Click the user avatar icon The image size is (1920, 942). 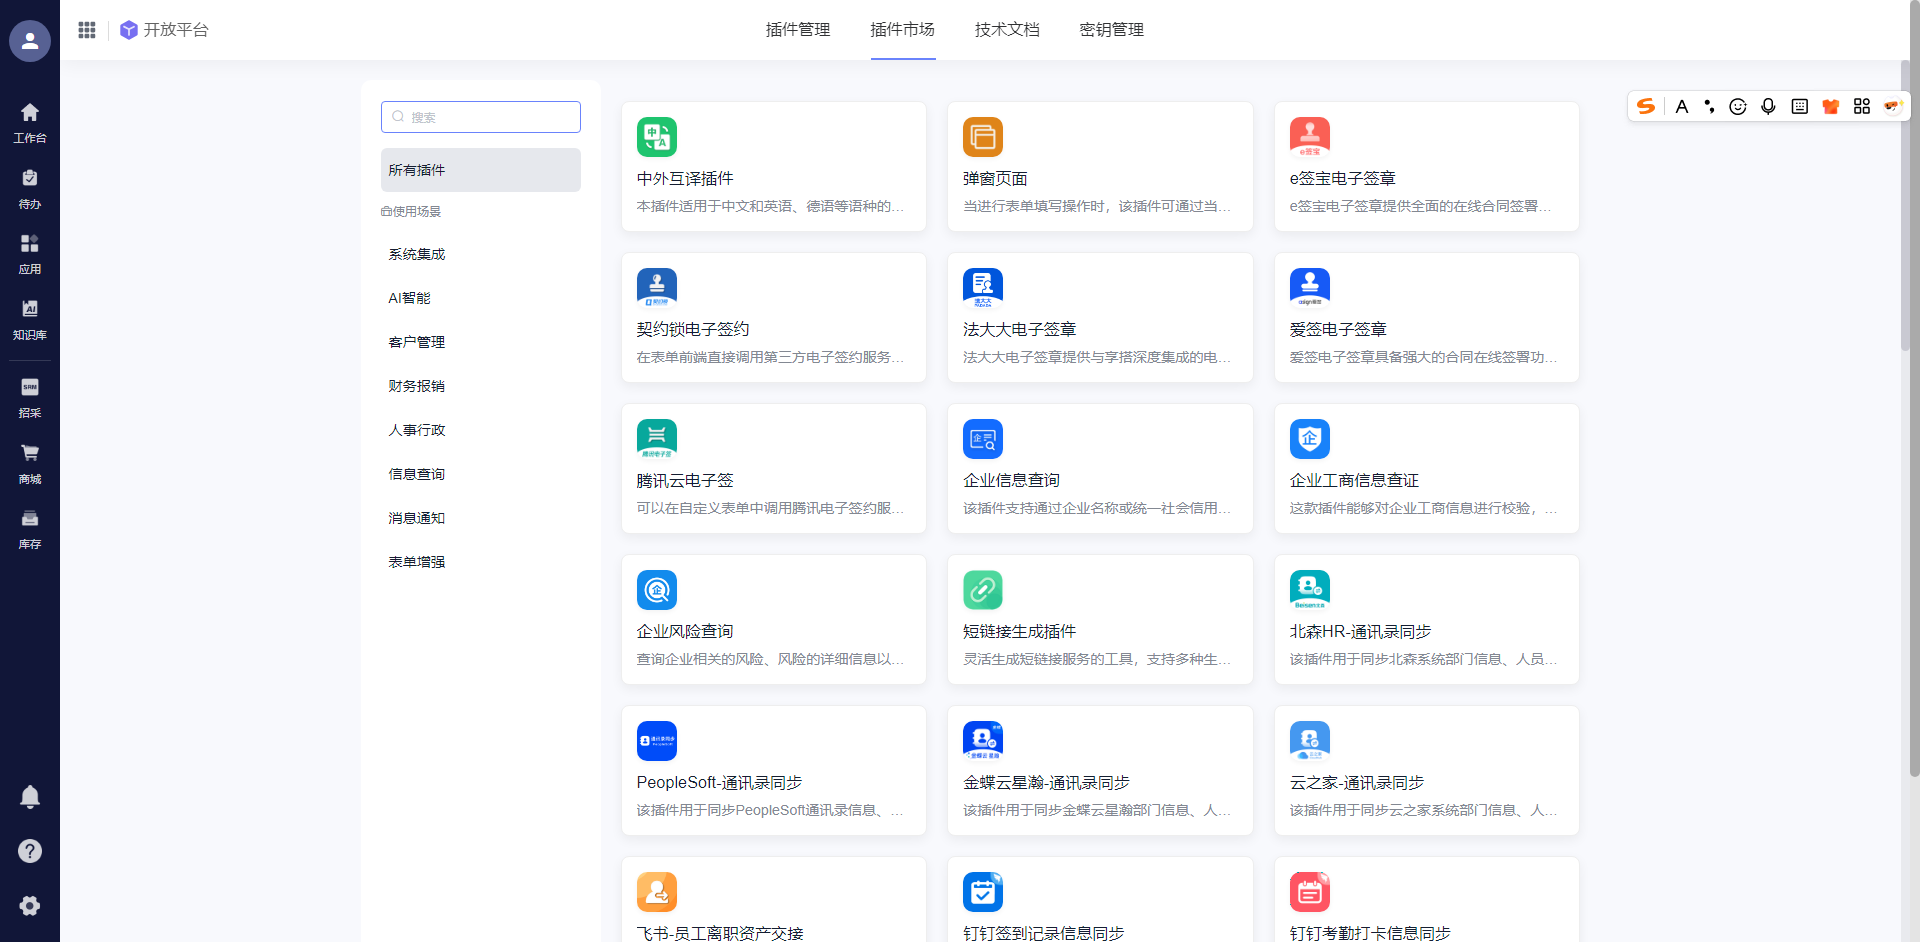point(30,41)
